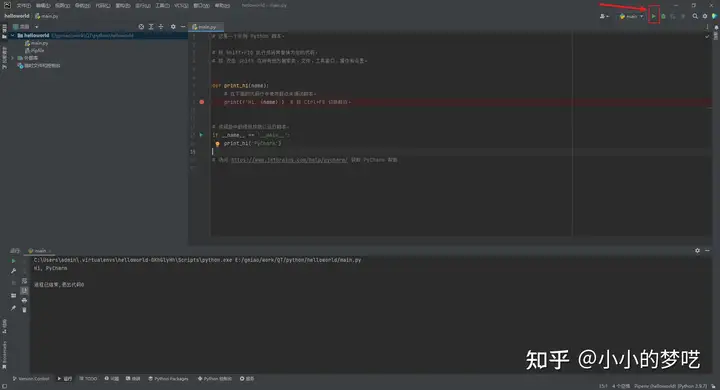The width and height of the screenshot is (720, 390).
Task: Click the wrench icon in run panel
Action: coord(13,271)
